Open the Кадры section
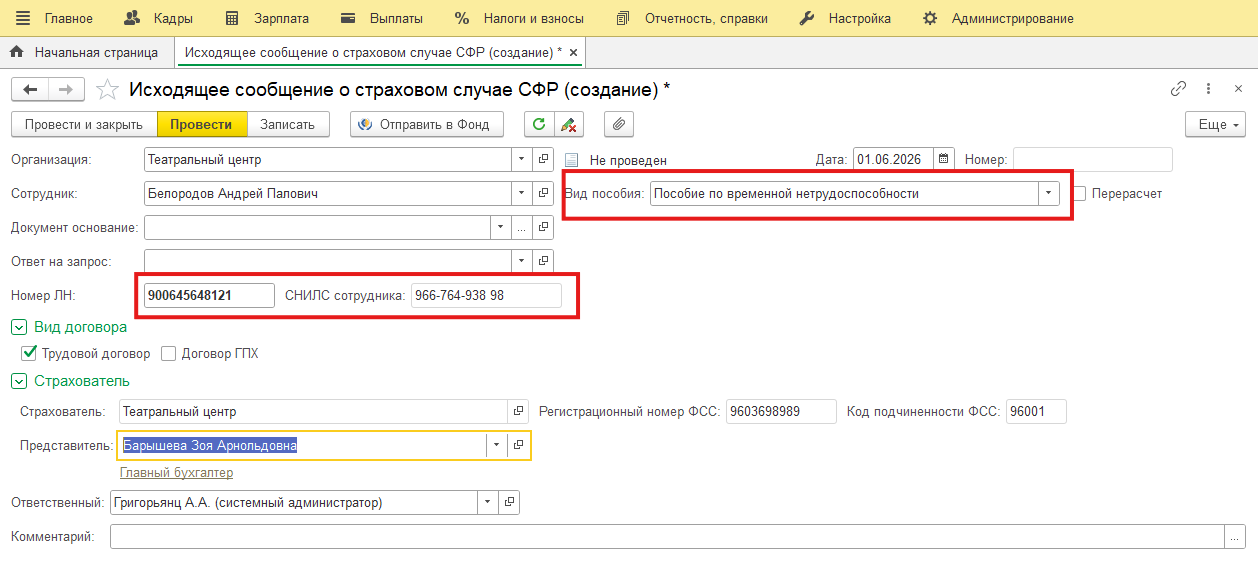 point(157,18)
